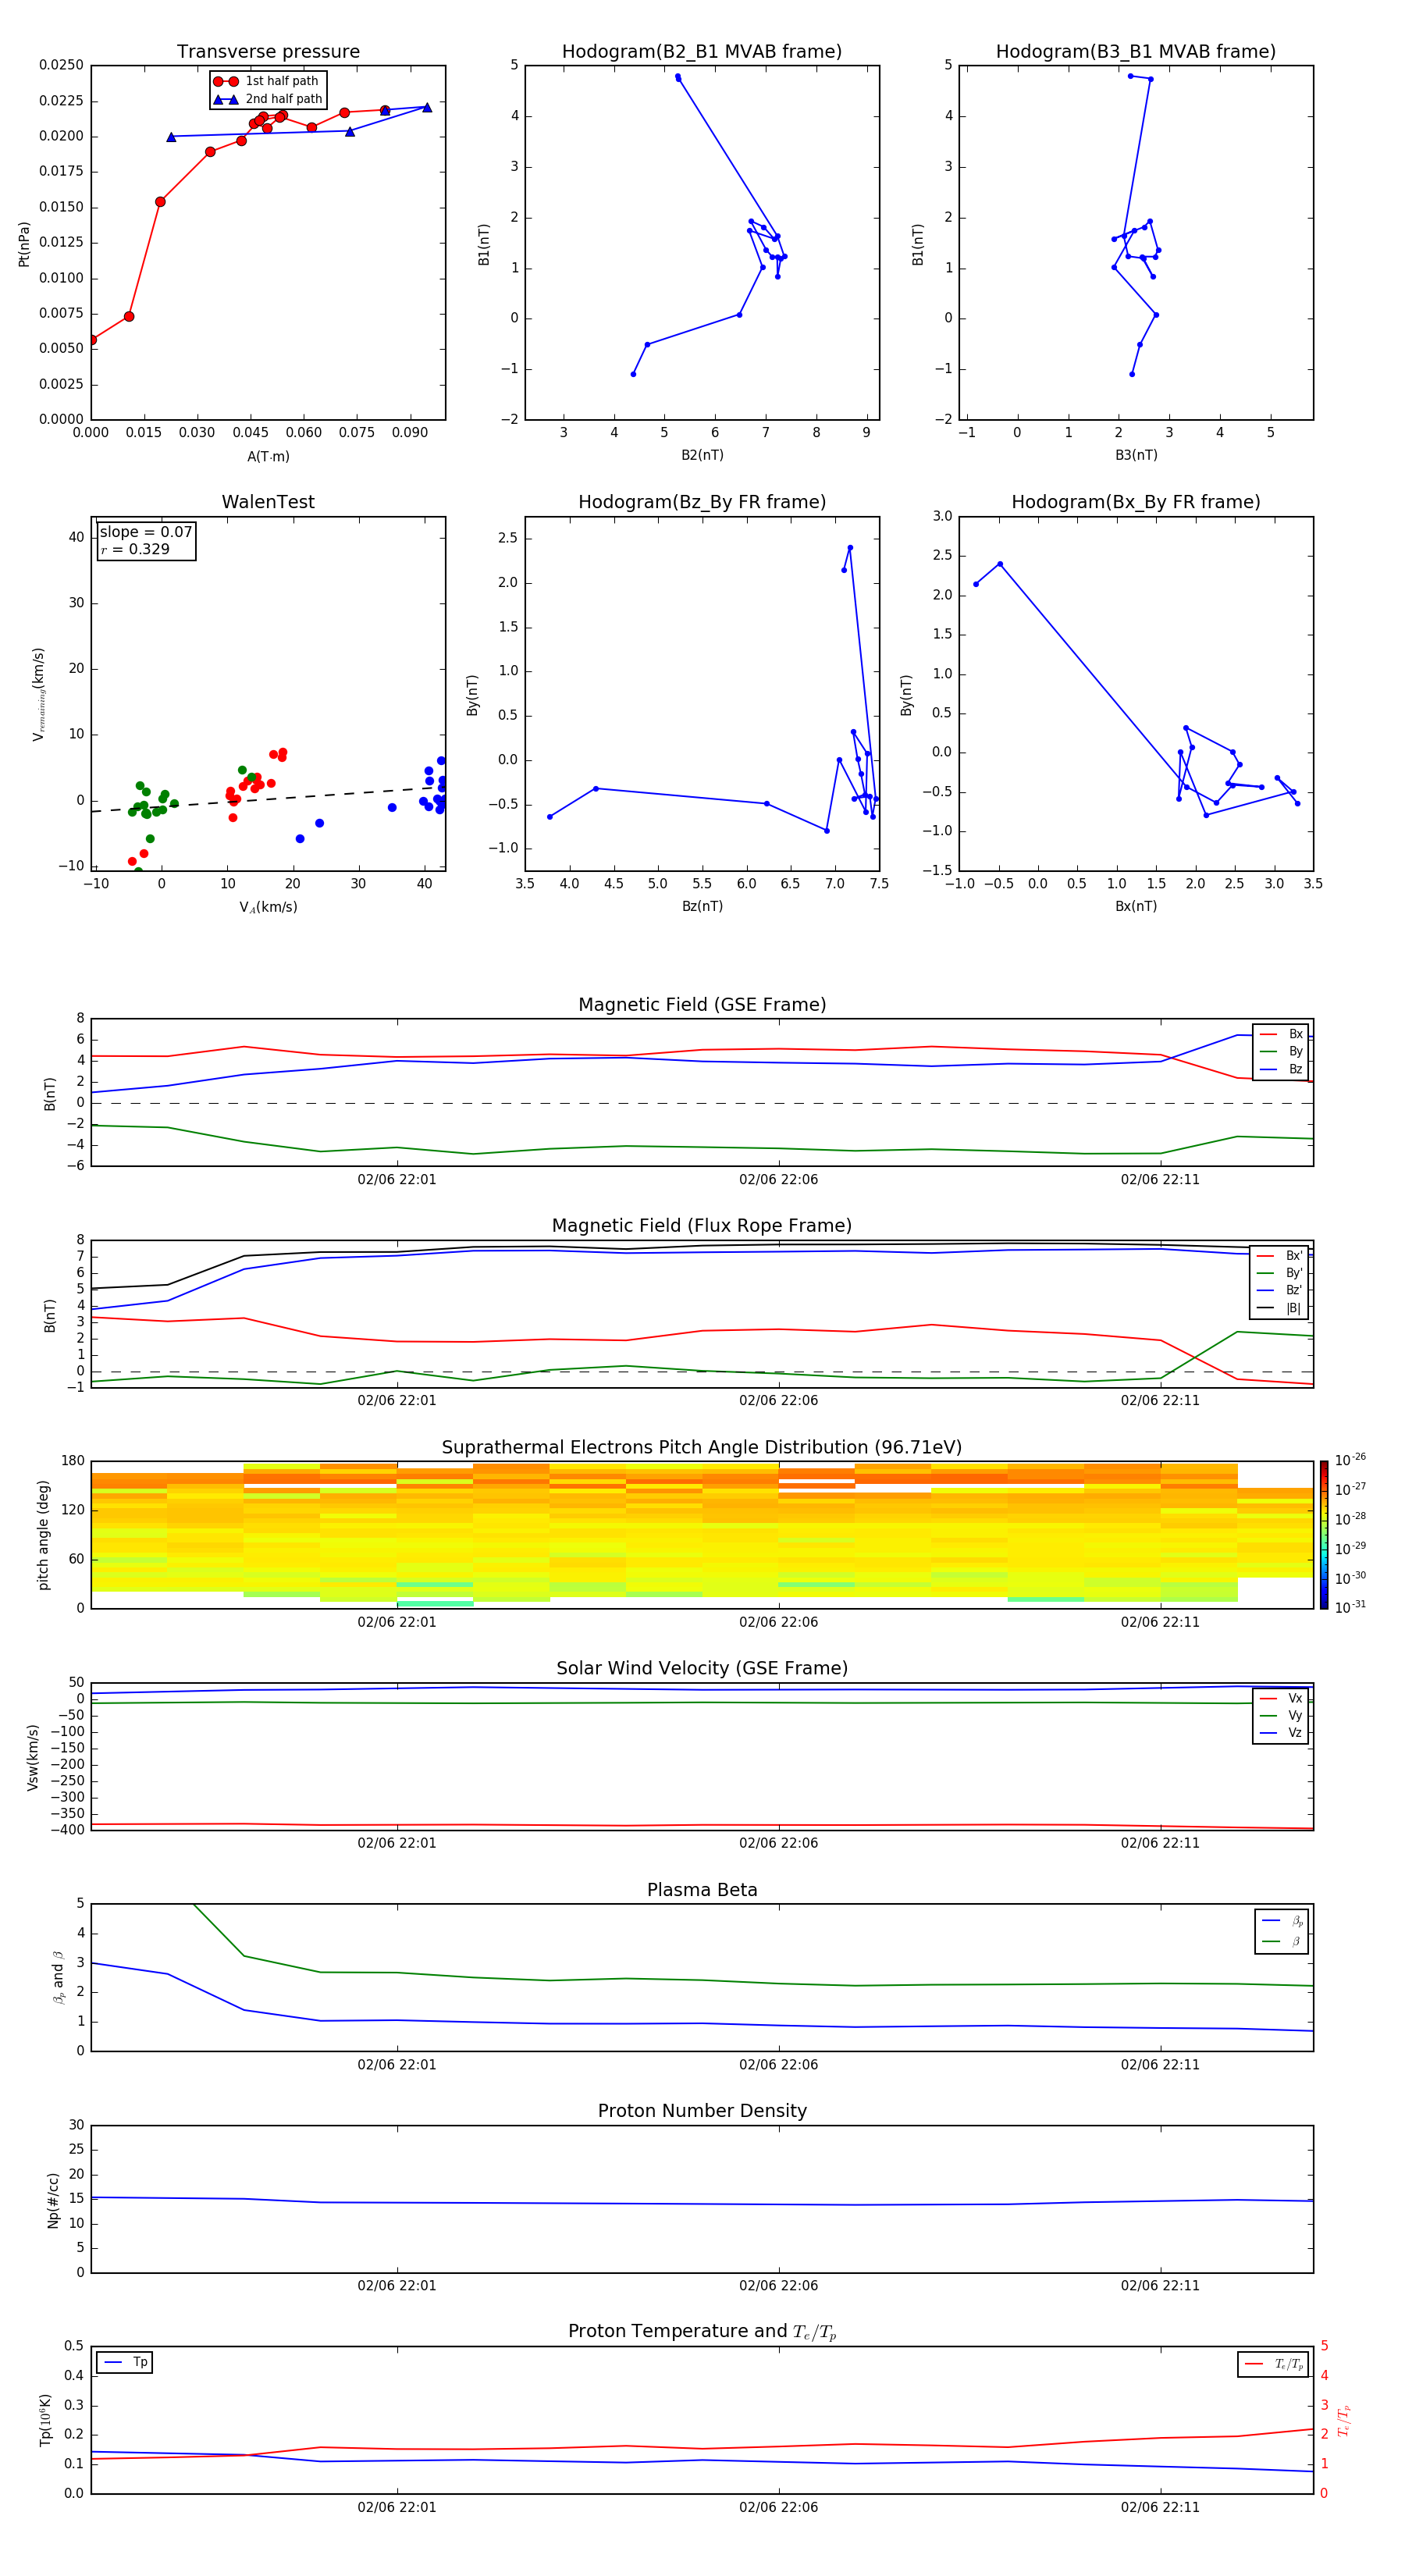This screenshot has width=1405, height=2576.
Task: Select the β legend entry in Plasma Beta
Action: coord(1282,1941)
